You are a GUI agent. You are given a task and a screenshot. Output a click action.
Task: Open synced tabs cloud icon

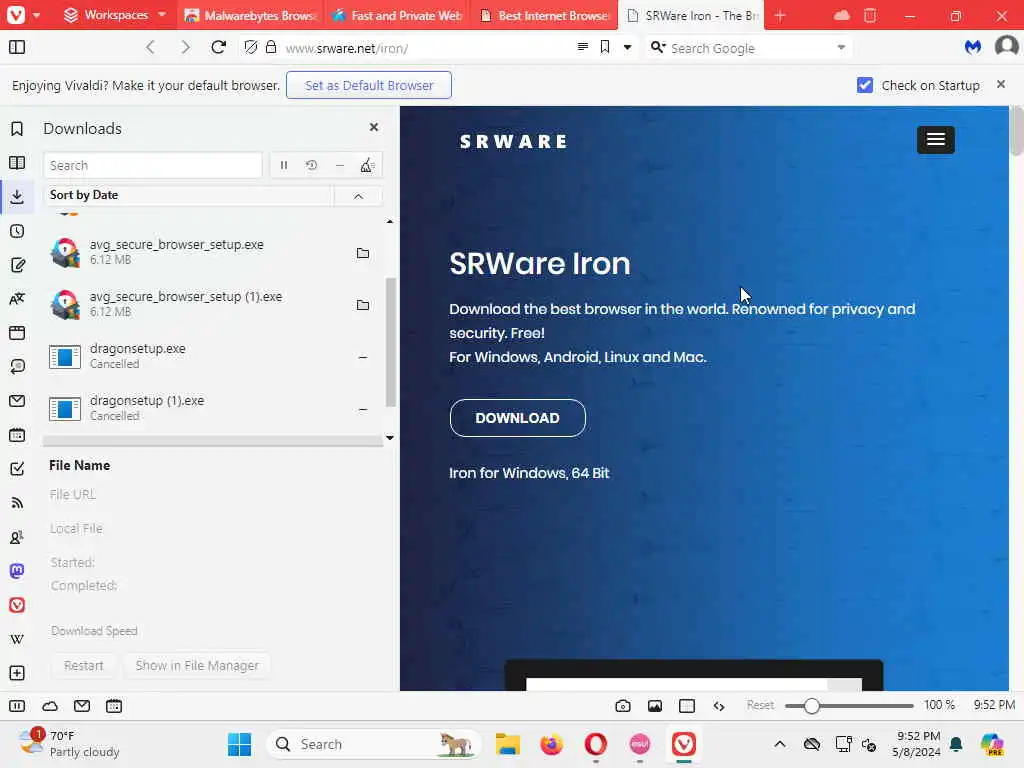click(842, 15)
